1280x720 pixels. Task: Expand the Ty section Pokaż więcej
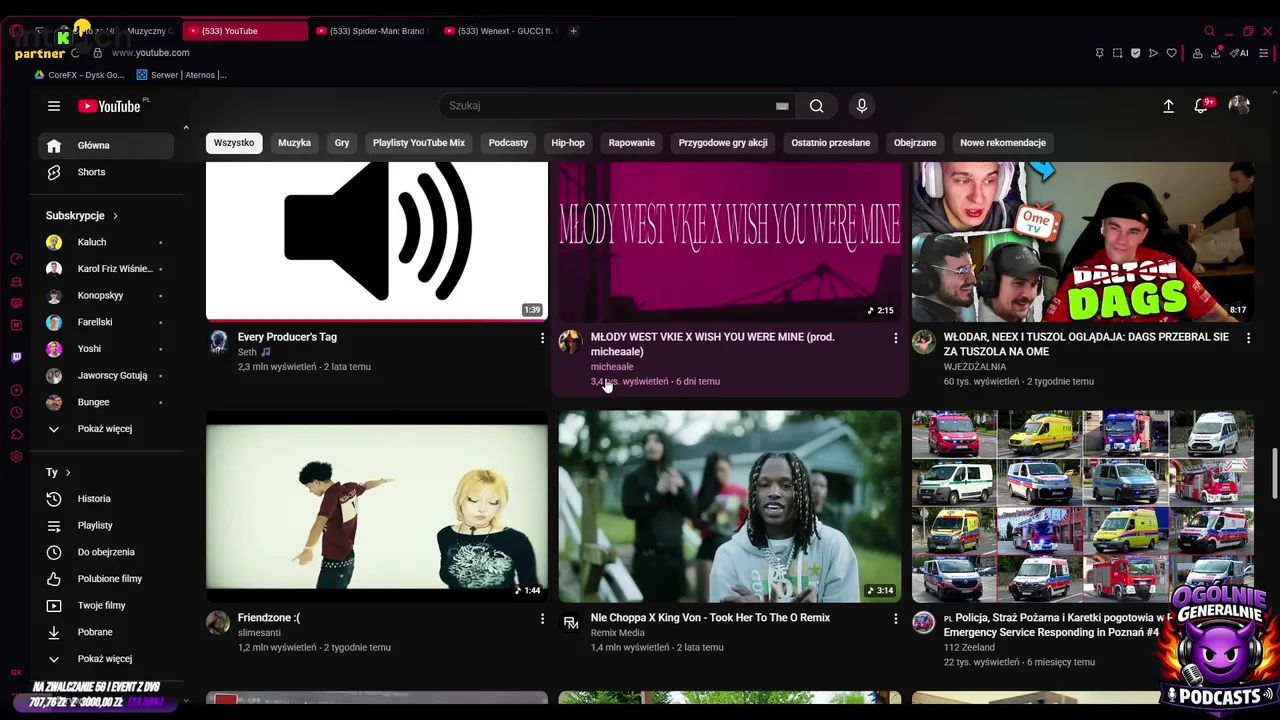coord(106,659)
